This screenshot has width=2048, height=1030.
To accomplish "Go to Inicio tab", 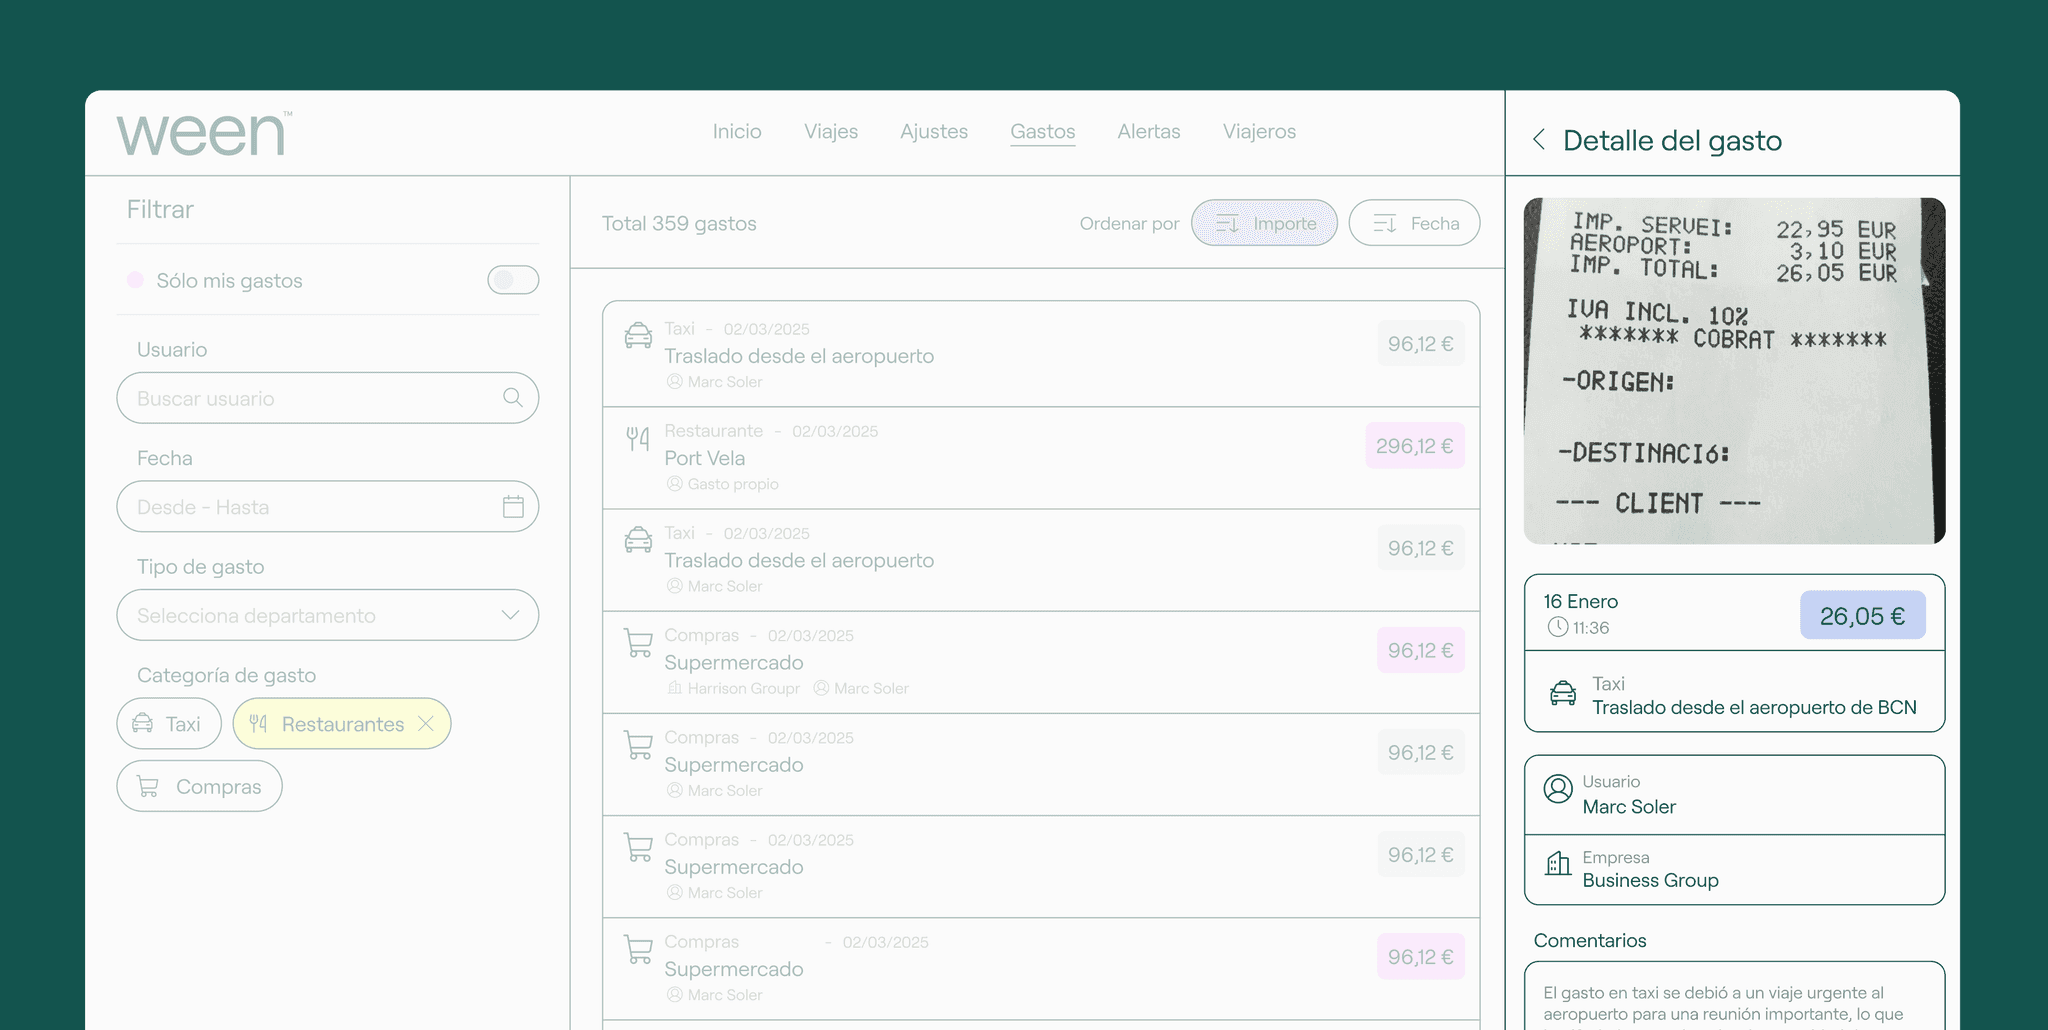I will [x=737, y=131].
